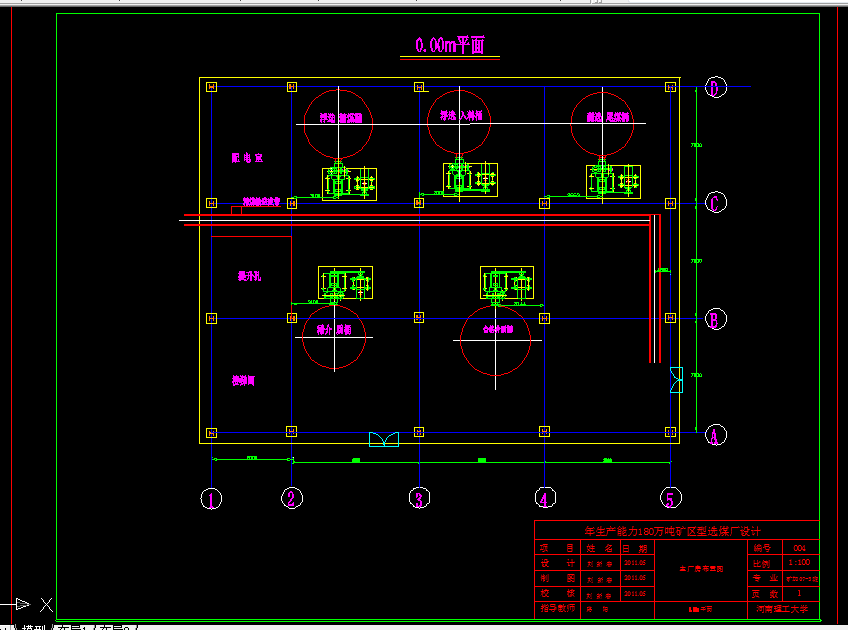Click the 姓名 header cell
The height and width of the screenshot is (630, 848).
click(x=600, y=548)
